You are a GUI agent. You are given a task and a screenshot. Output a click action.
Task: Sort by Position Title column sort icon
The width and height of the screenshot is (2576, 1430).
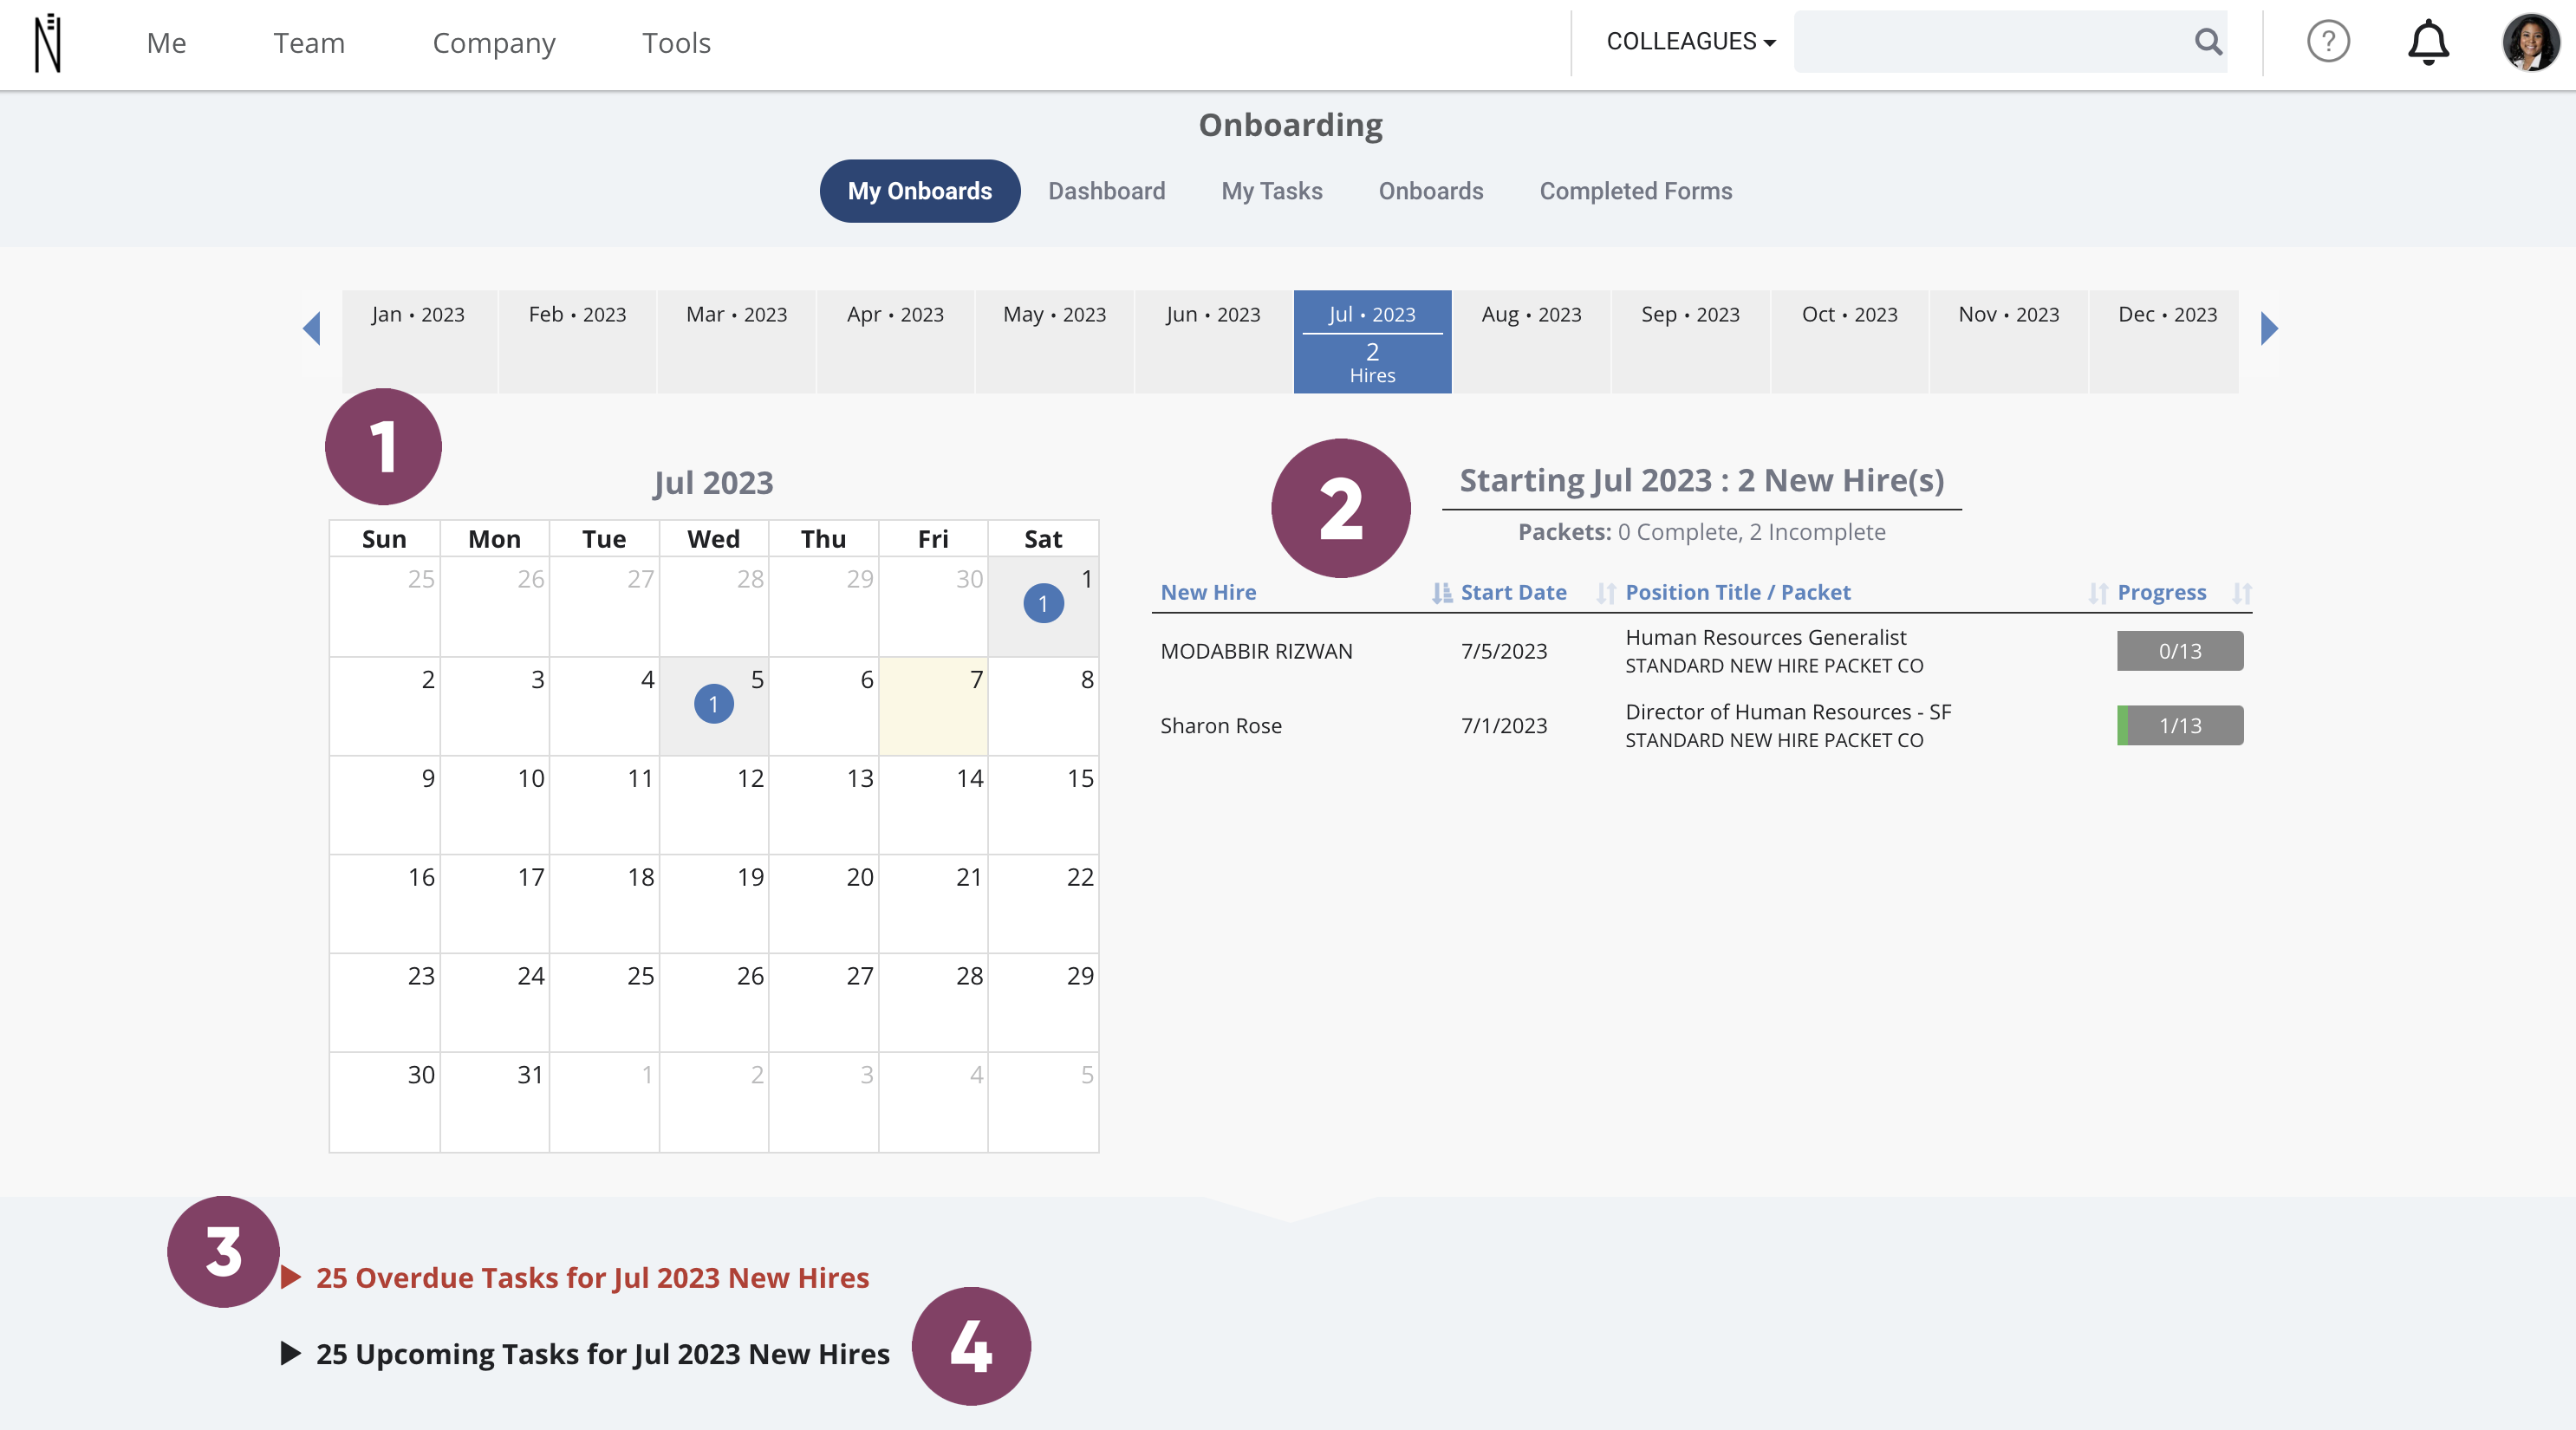[2097, 593]
